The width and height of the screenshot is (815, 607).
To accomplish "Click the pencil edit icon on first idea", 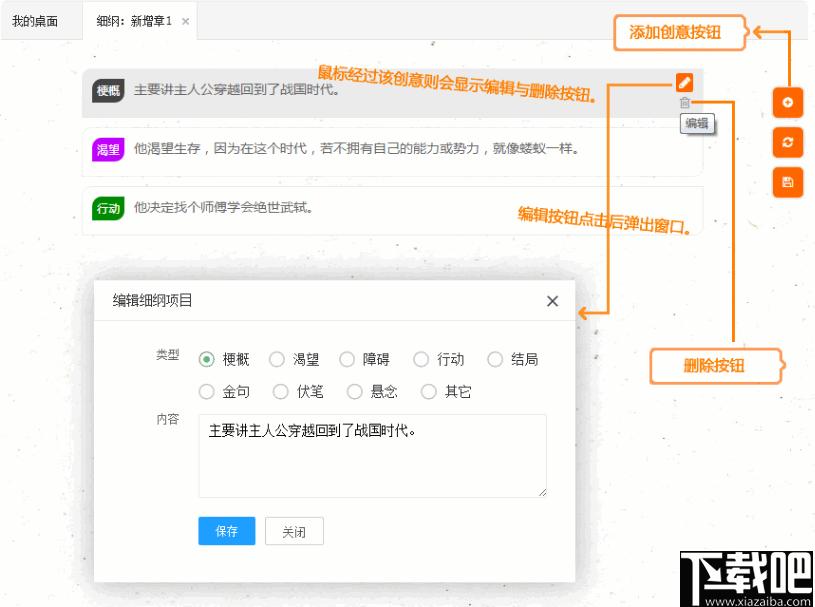I will tap(684, 83).
